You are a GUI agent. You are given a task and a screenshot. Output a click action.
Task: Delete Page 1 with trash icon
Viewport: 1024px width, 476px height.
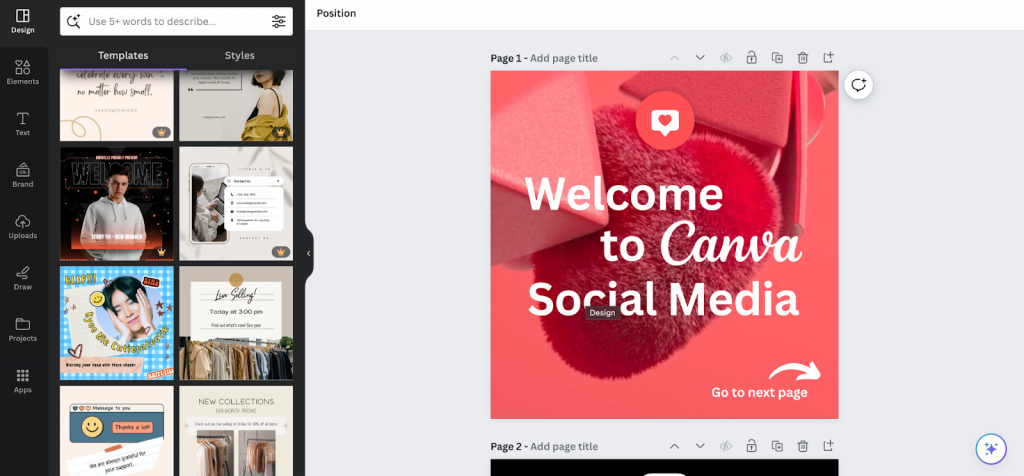click(803, 57)
